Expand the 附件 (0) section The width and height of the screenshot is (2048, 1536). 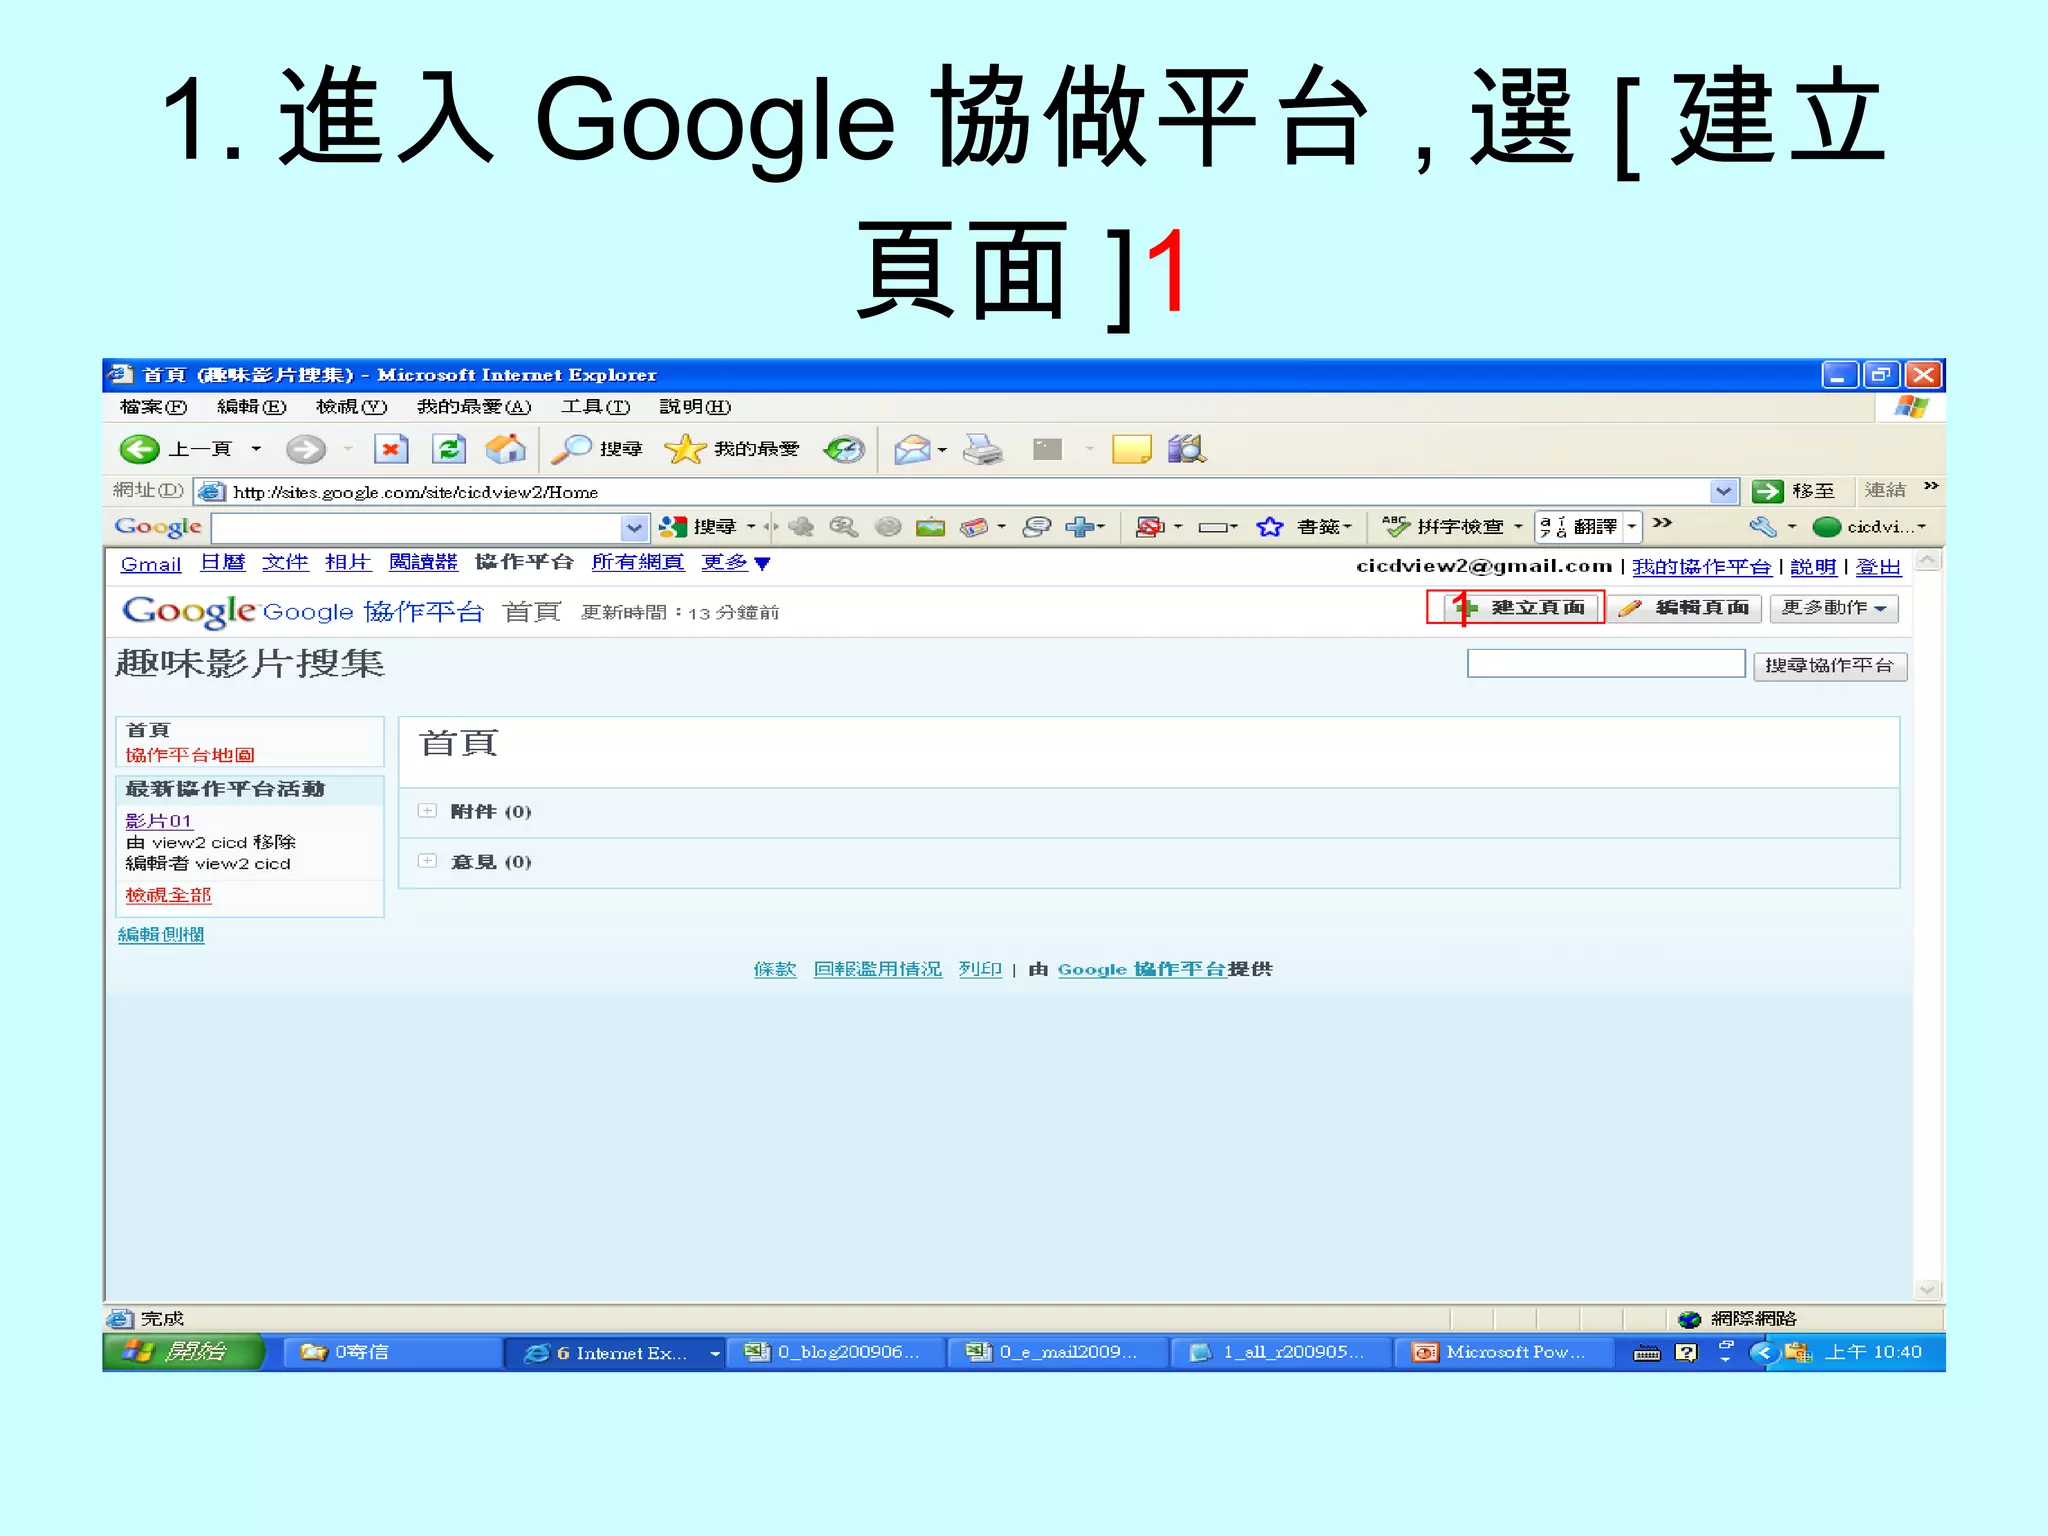[x=428, y=811]
